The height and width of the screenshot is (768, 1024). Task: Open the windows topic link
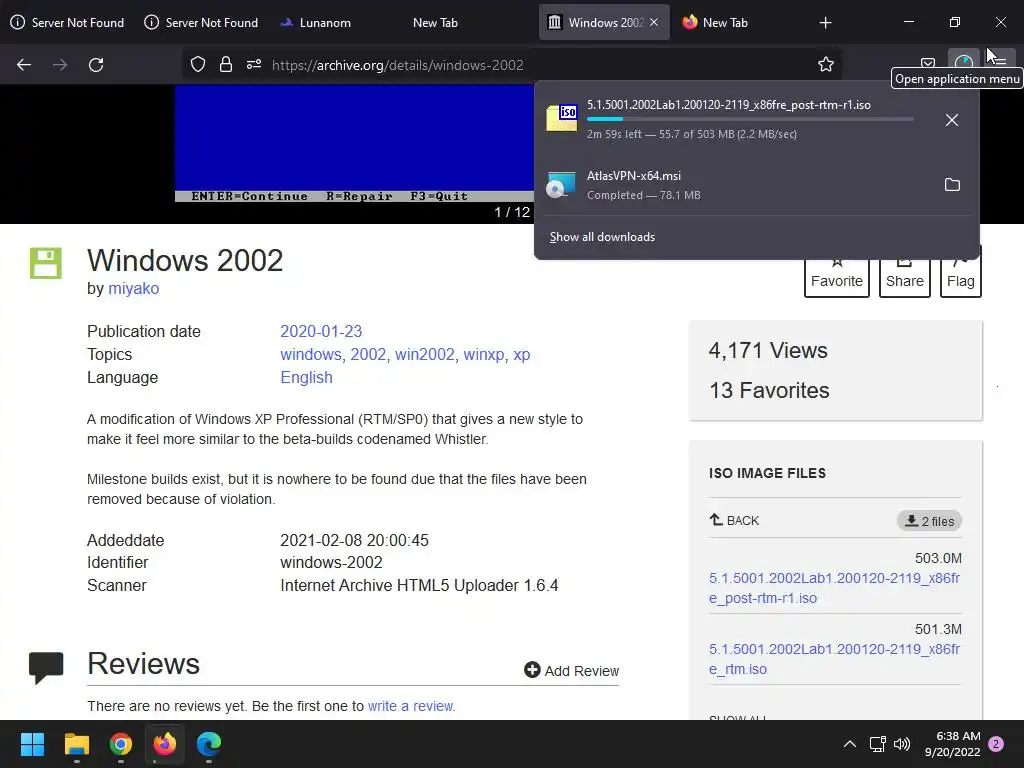(x=310, y=355)
